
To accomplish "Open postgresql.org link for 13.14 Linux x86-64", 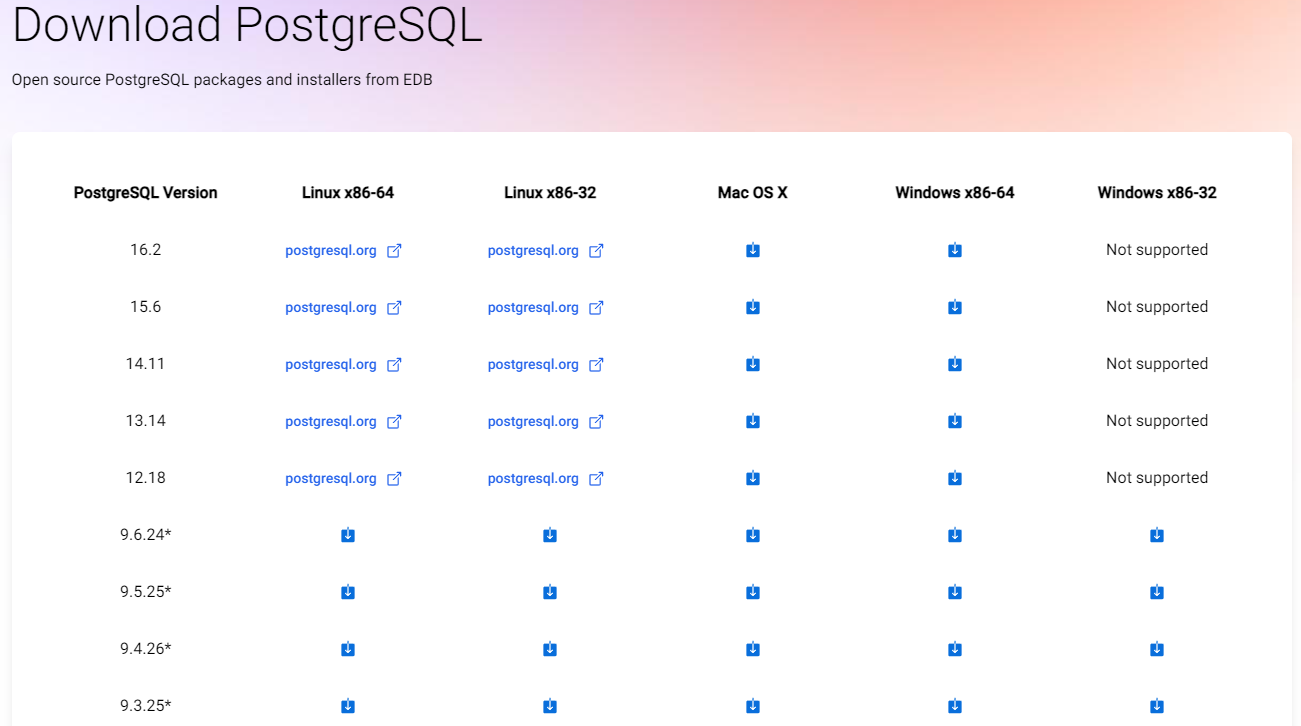I will pos(343,422).
